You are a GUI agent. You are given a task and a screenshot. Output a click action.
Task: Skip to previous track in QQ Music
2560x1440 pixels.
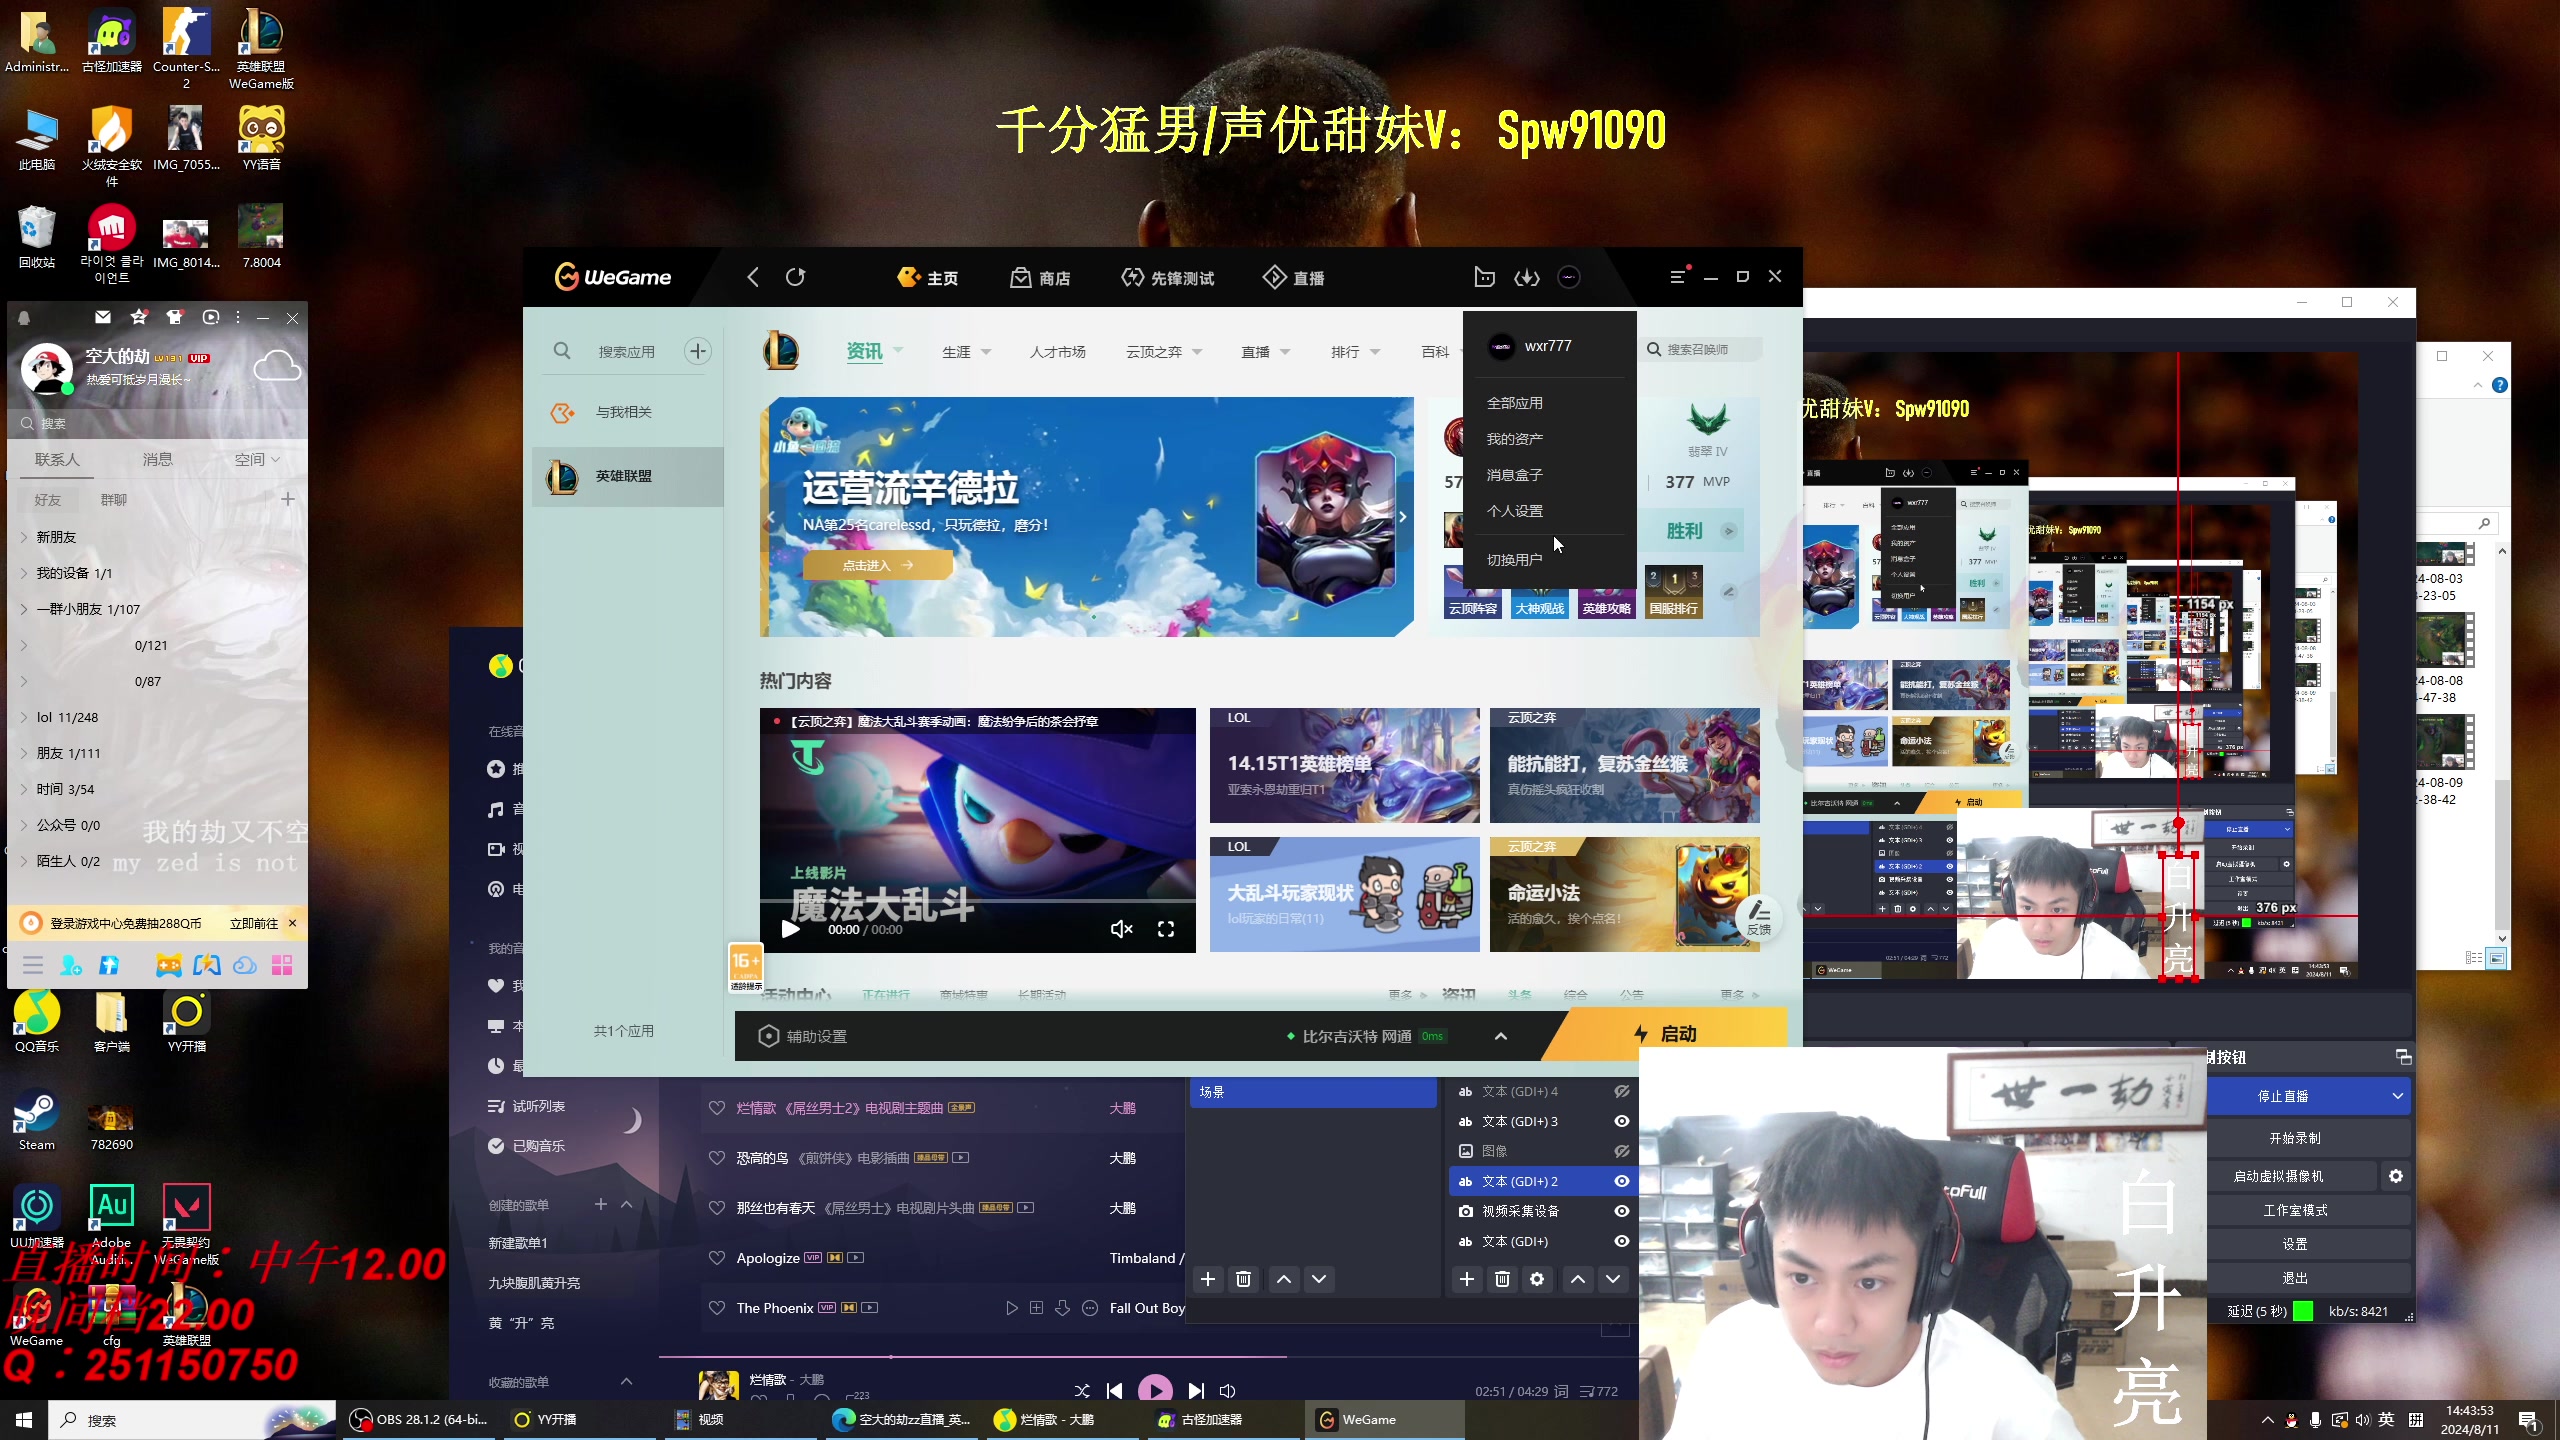[1114, 1391]
